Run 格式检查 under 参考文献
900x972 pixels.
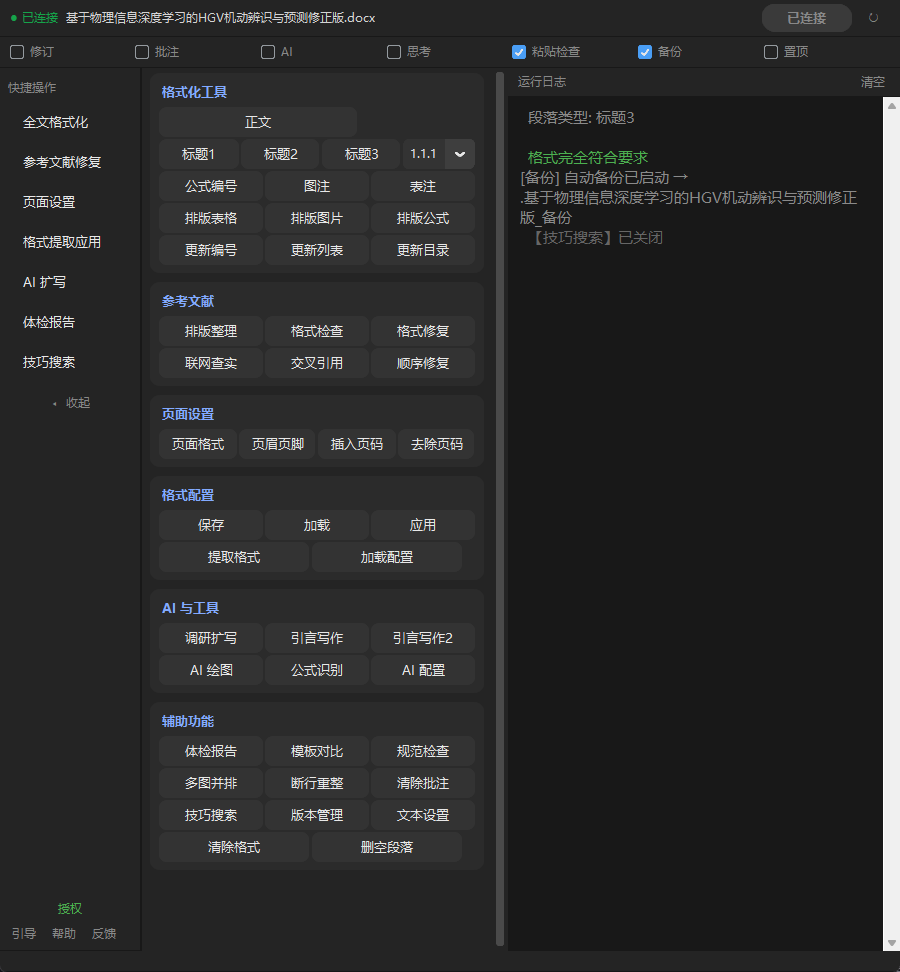click(316, 331)
